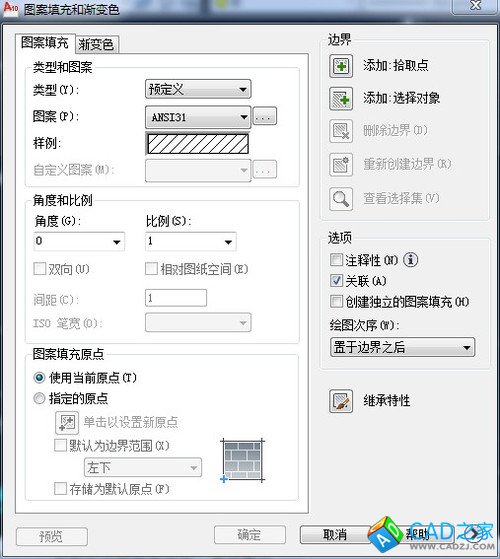Click the Remove Boundaries (删除边界) icon

click(341, 131)
